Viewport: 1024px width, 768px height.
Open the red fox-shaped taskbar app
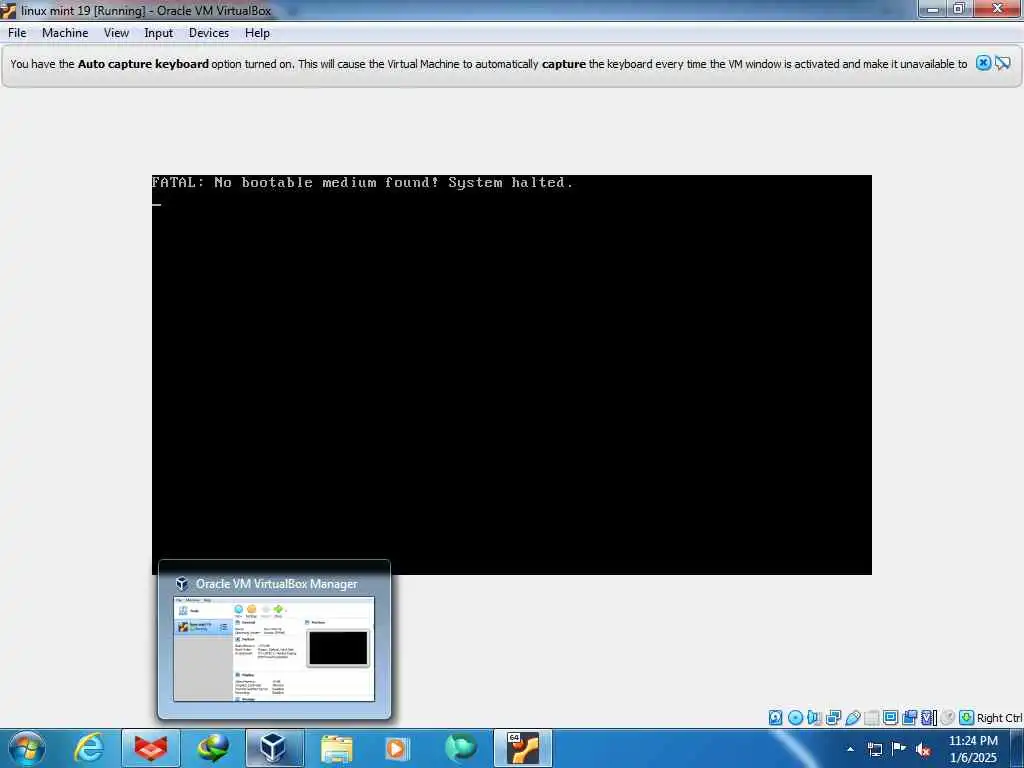pos(151,748)
